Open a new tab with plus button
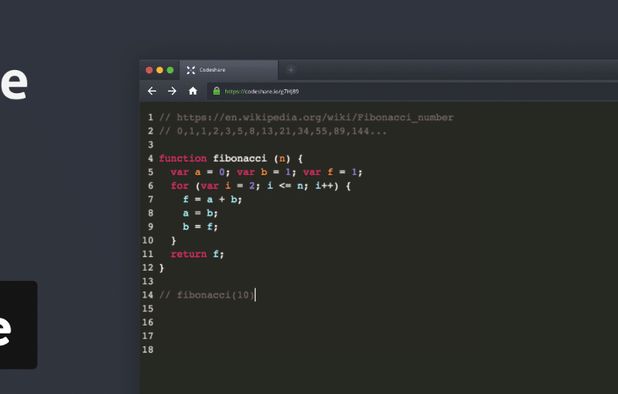The height and width of the screenshot is (394, 618). 291,70
